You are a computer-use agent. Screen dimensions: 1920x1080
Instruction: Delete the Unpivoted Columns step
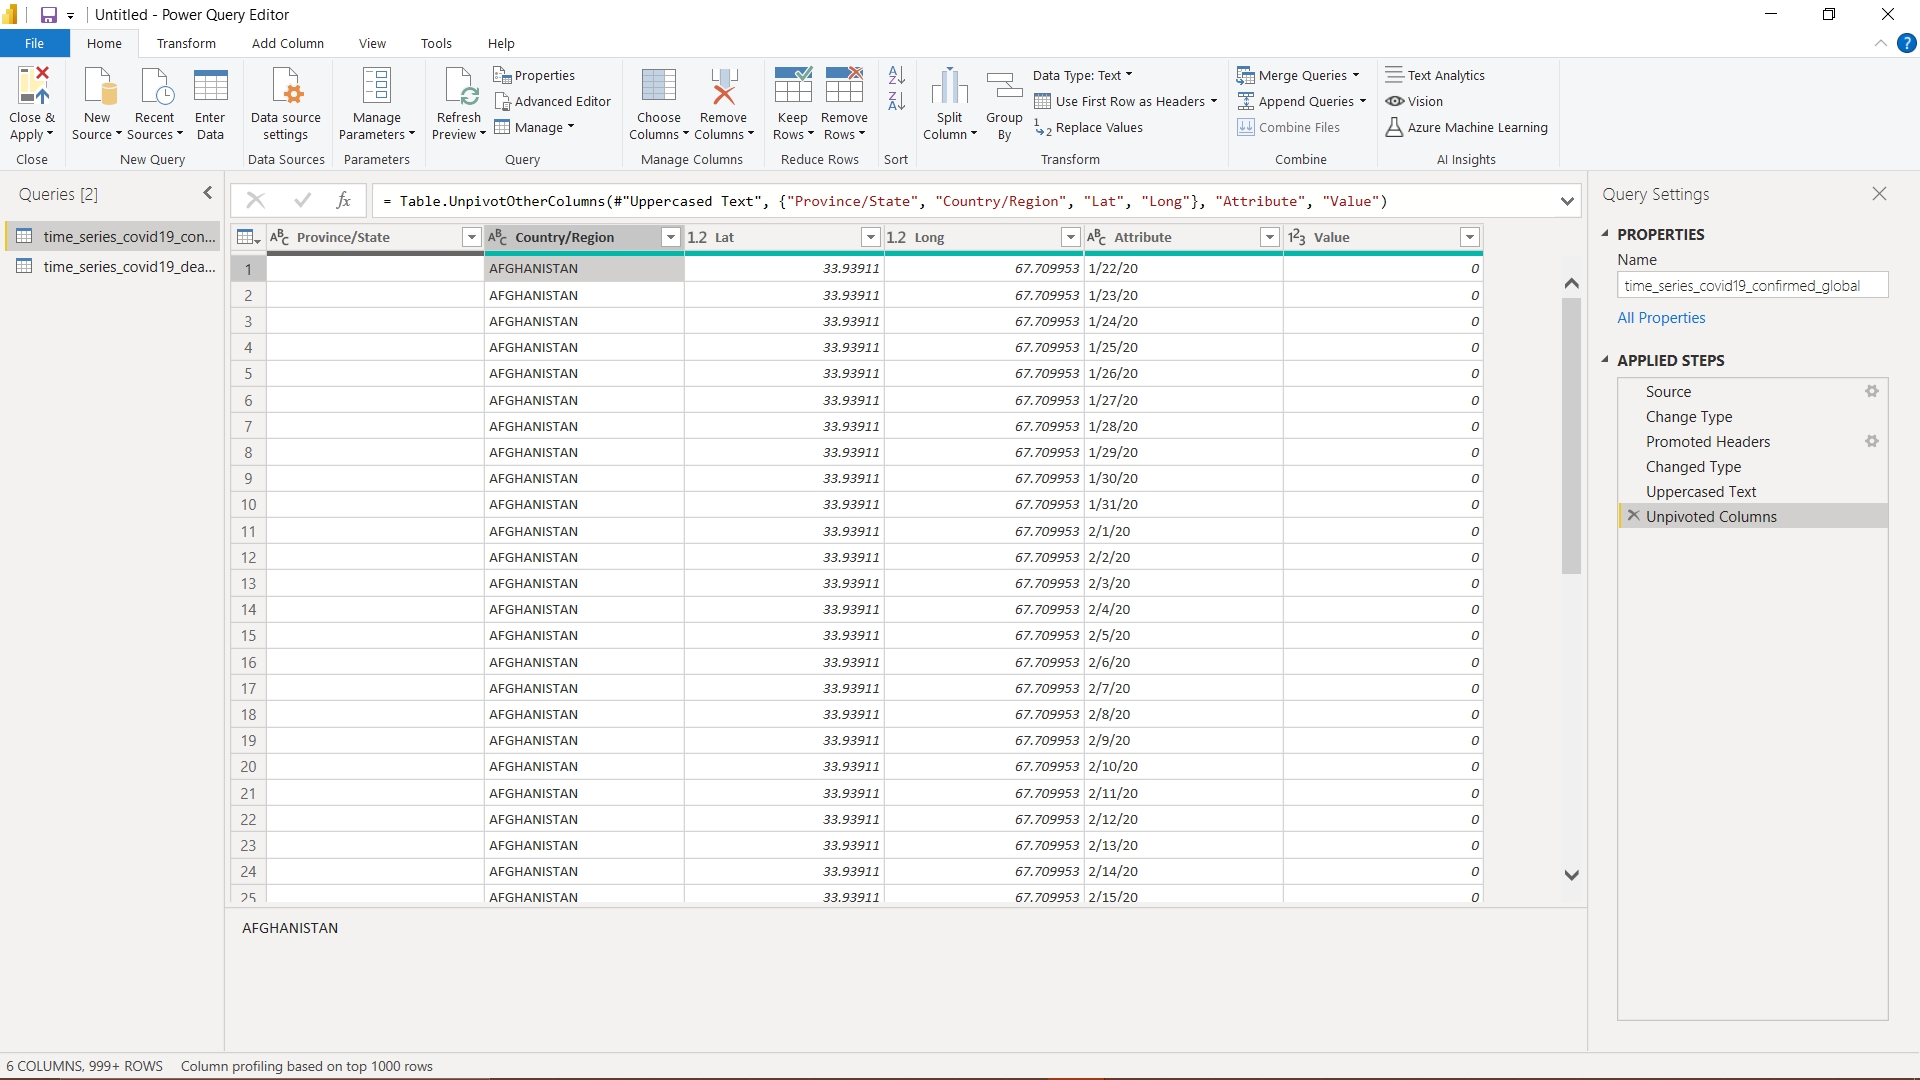[1633, 515]
